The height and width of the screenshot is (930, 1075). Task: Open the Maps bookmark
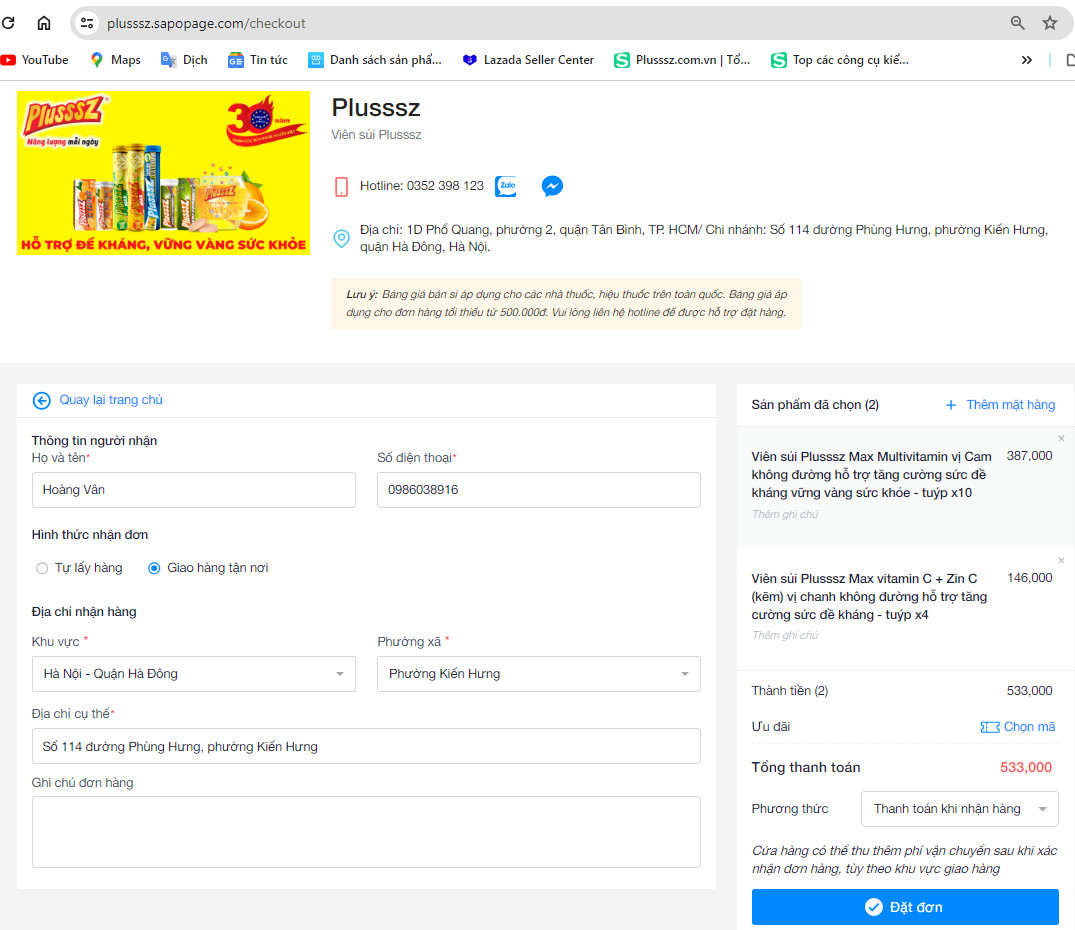click(x=115, y=60)
